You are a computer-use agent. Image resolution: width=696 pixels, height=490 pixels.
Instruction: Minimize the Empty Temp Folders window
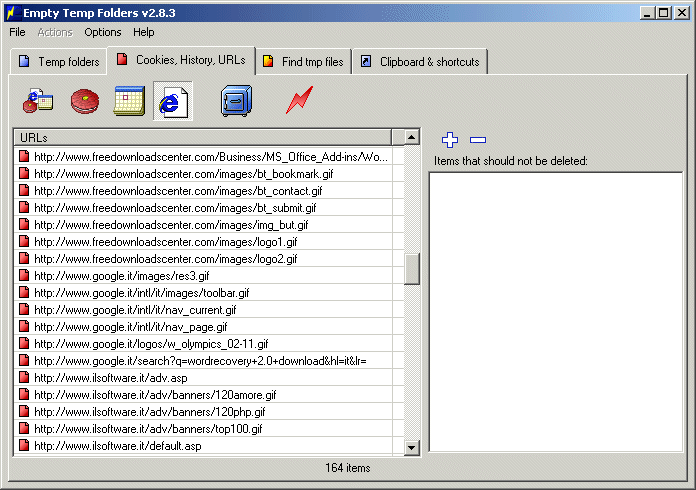(x=648, y=13)
